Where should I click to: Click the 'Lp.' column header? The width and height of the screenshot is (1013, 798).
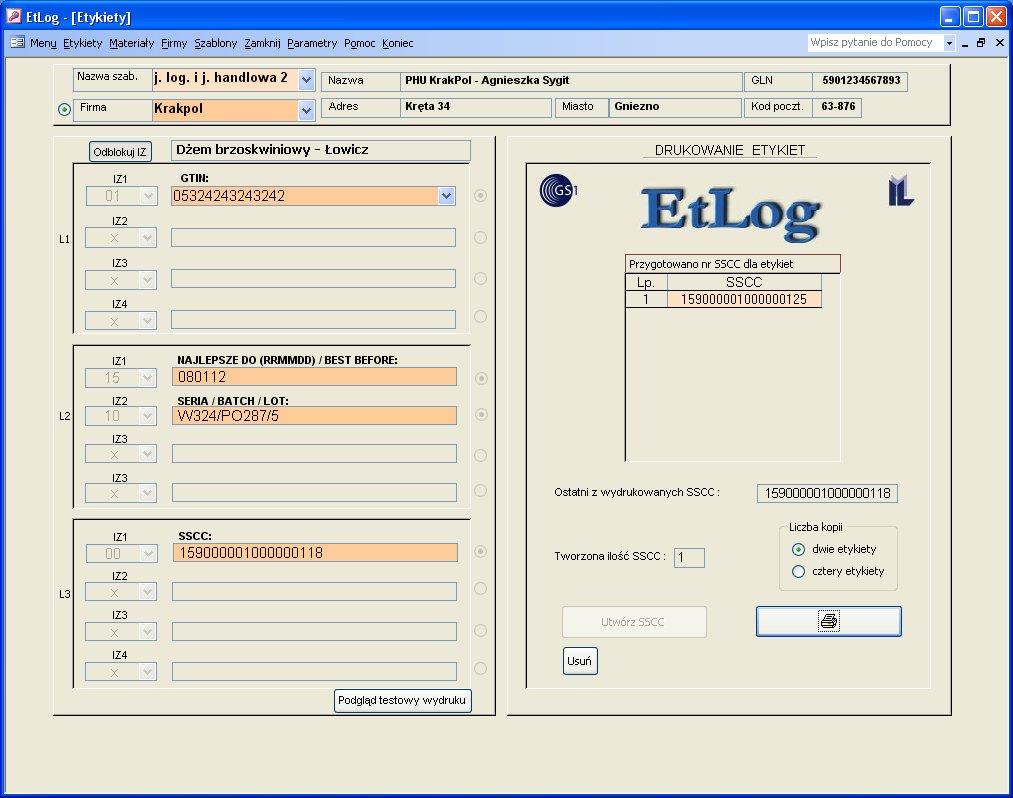click(x=646, y=282)
